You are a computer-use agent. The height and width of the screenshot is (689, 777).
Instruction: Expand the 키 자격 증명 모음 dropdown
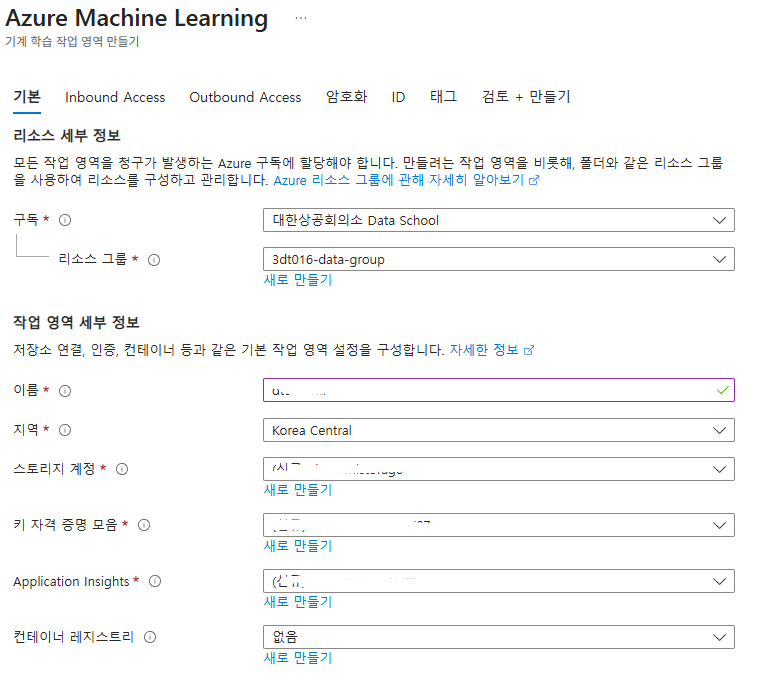[499, 525]
